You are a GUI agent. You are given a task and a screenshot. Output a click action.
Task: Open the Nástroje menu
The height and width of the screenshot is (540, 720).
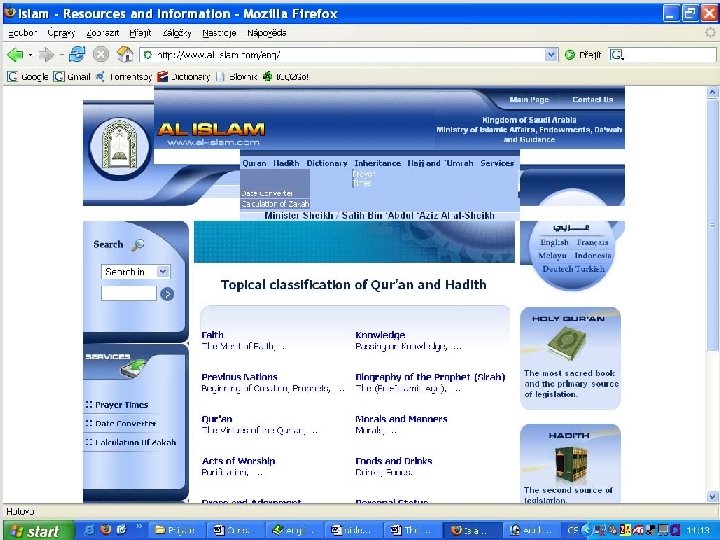219,33
